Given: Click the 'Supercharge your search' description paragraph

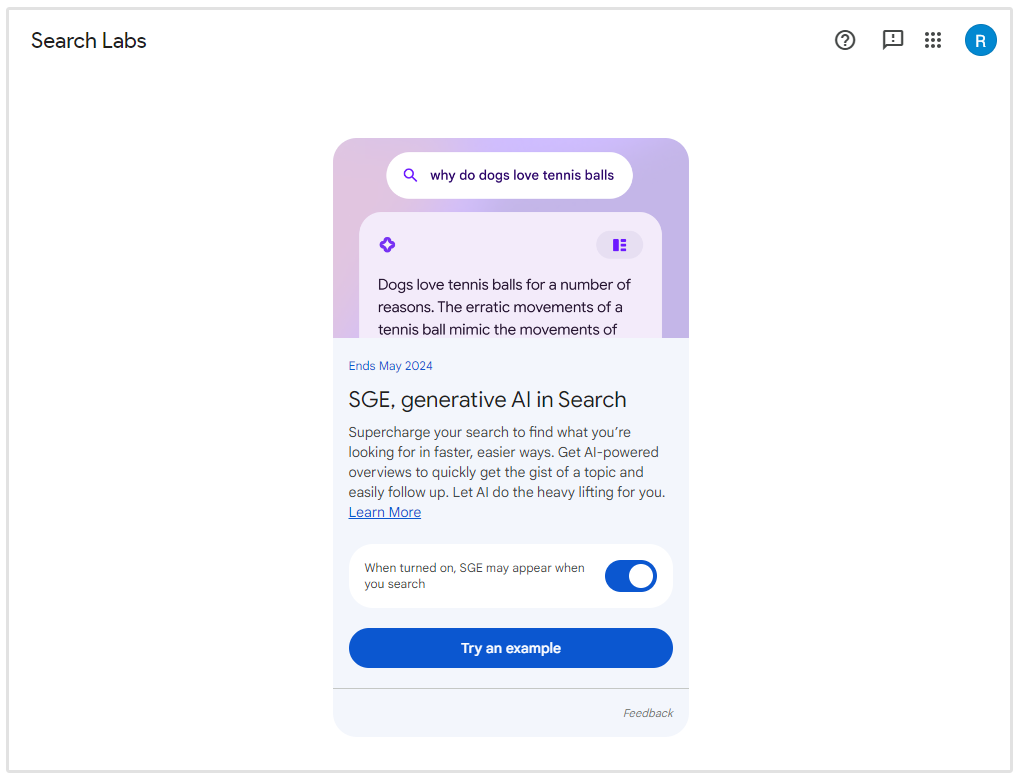Looking at the screenshot, I should click(506, 462).
